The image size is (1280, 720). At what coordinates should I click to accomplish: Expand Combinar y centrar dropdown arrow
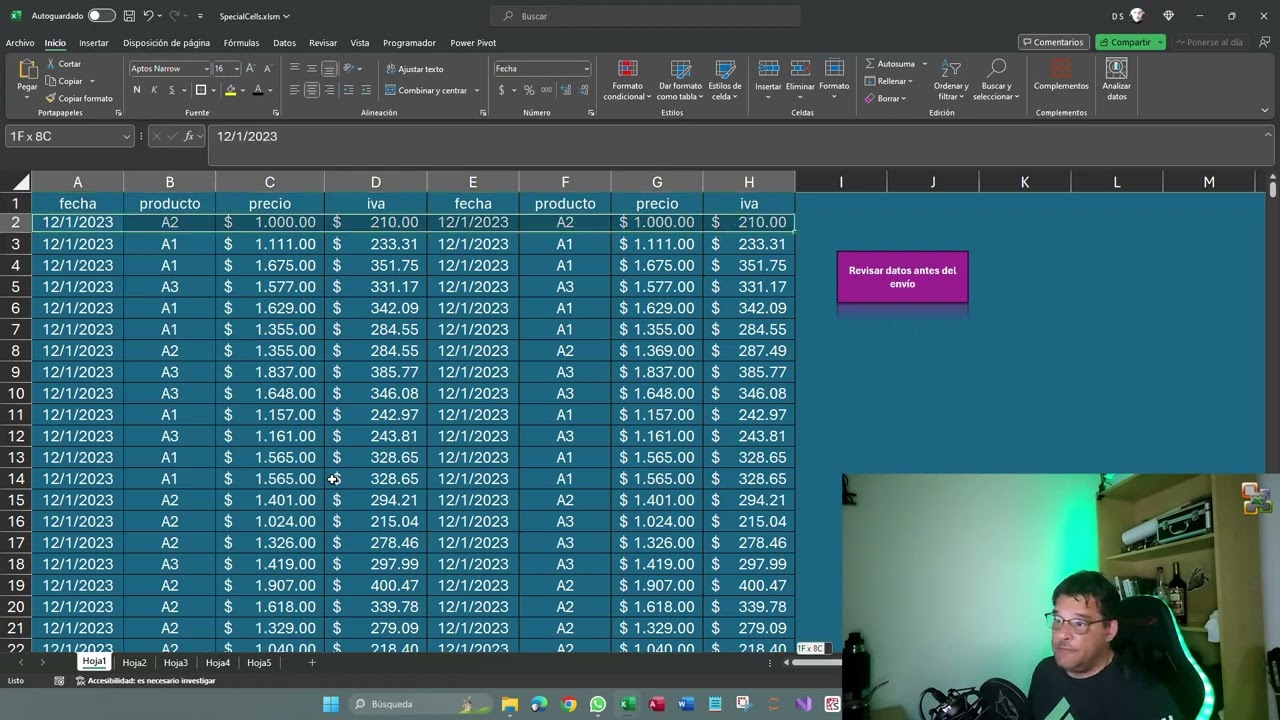pos(476,91)
